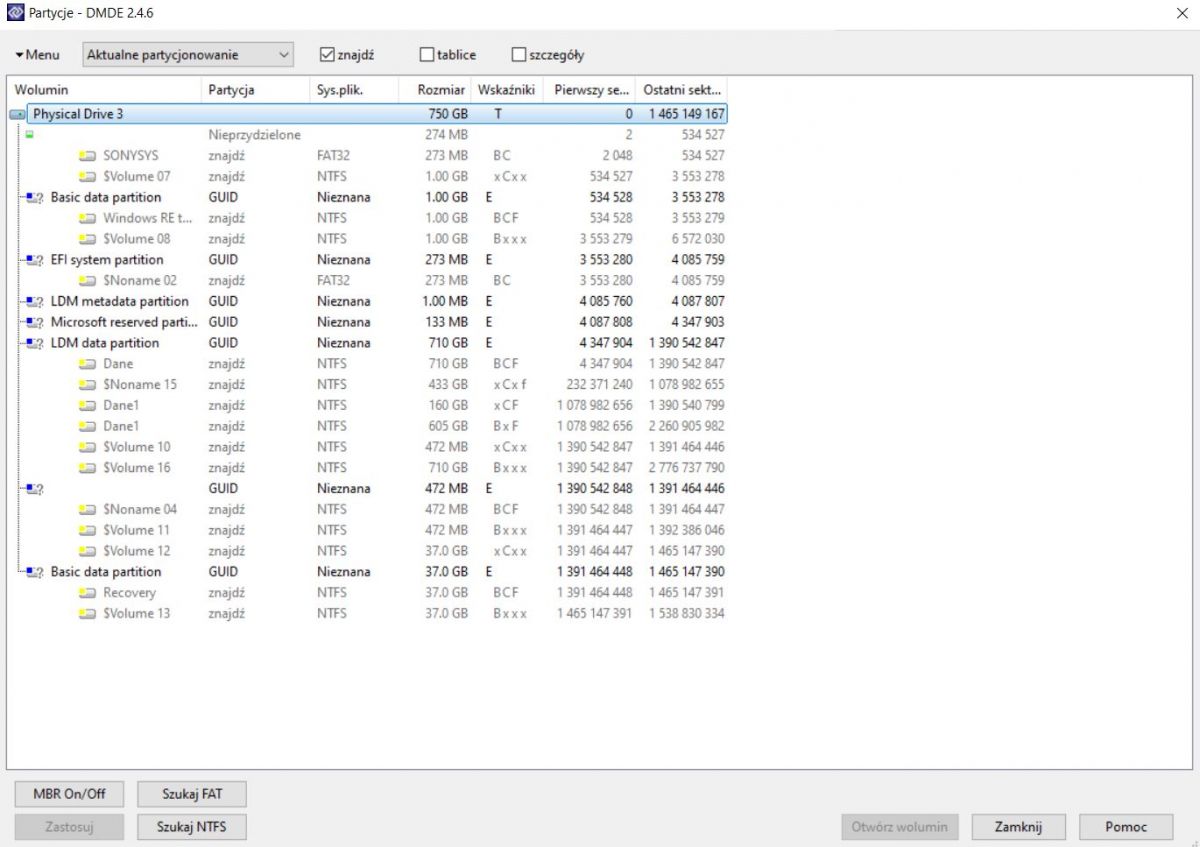Screen dimensions: 1200x847
Task: Click the 433 GB size value
Action: (x=447, y=385)
